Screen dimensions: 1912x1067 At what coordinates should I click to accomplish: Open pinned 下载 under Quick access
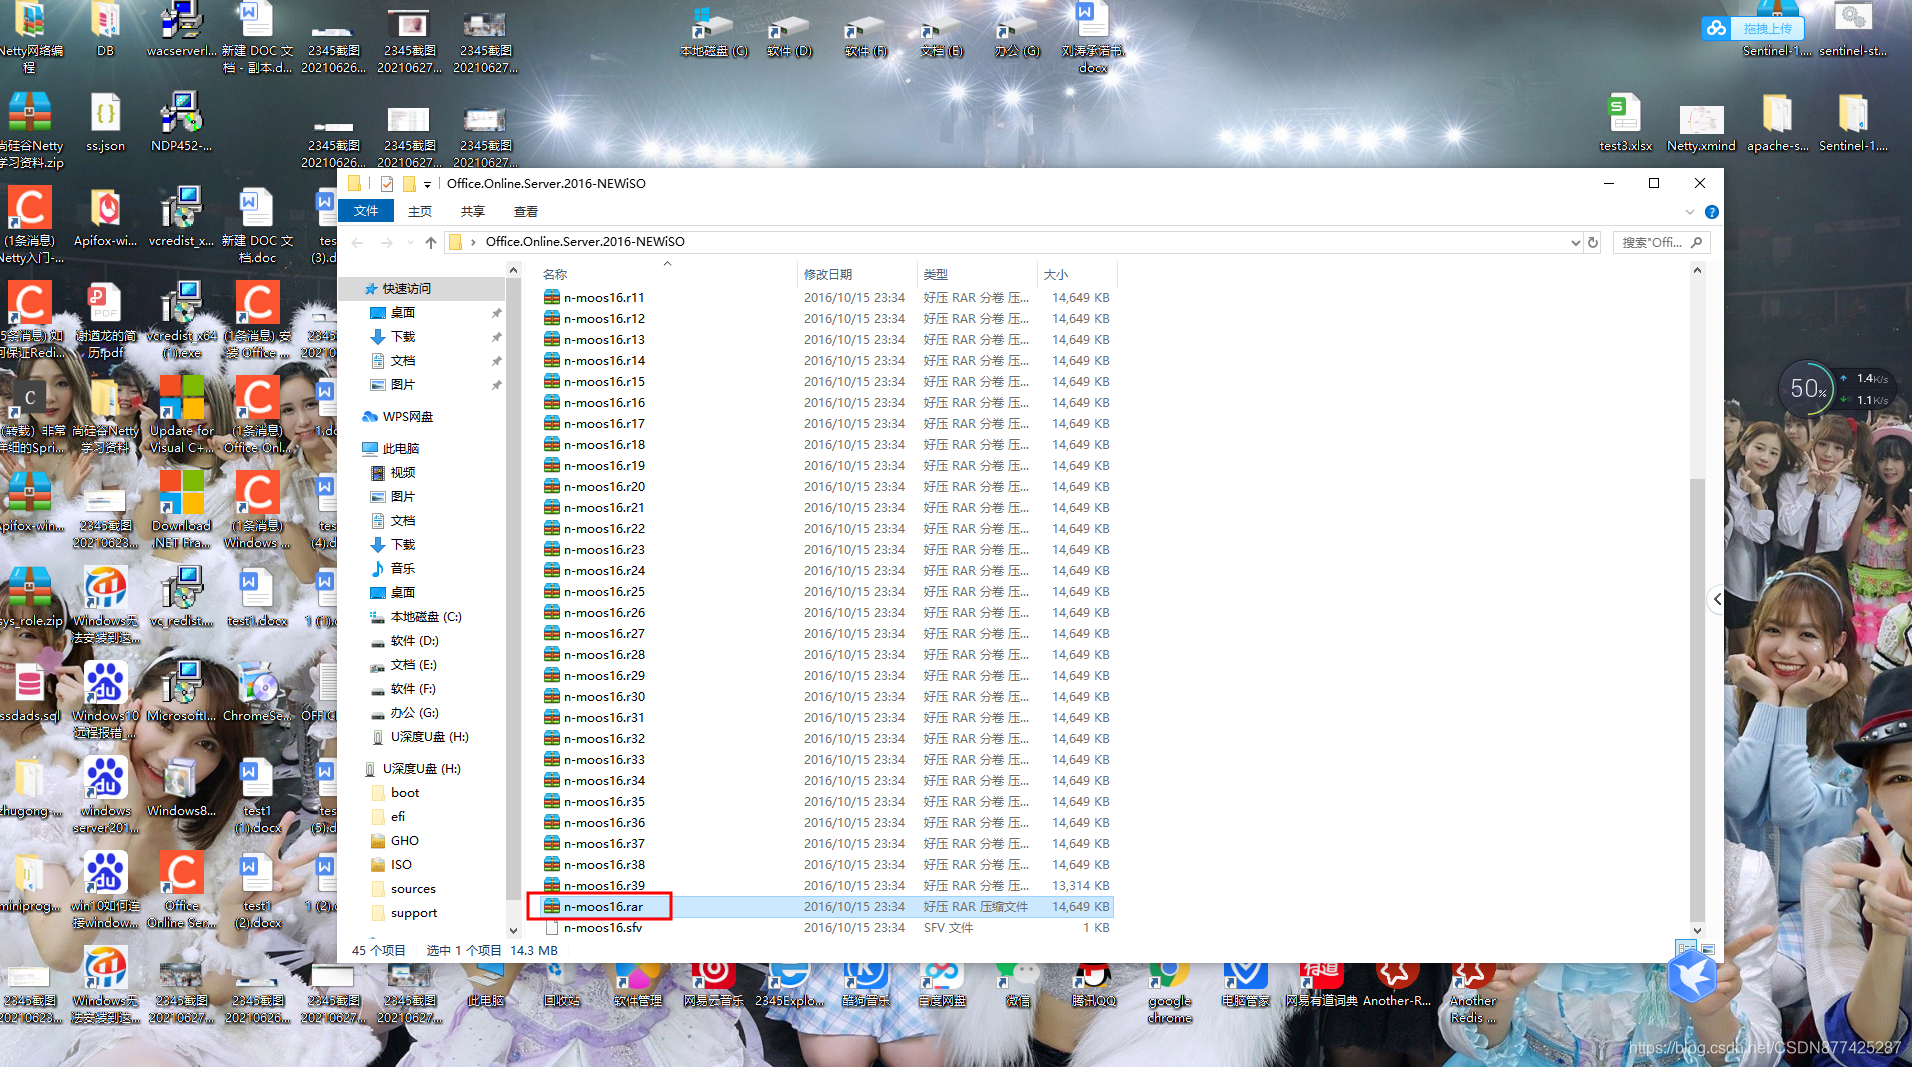click(x=402, y=336)
